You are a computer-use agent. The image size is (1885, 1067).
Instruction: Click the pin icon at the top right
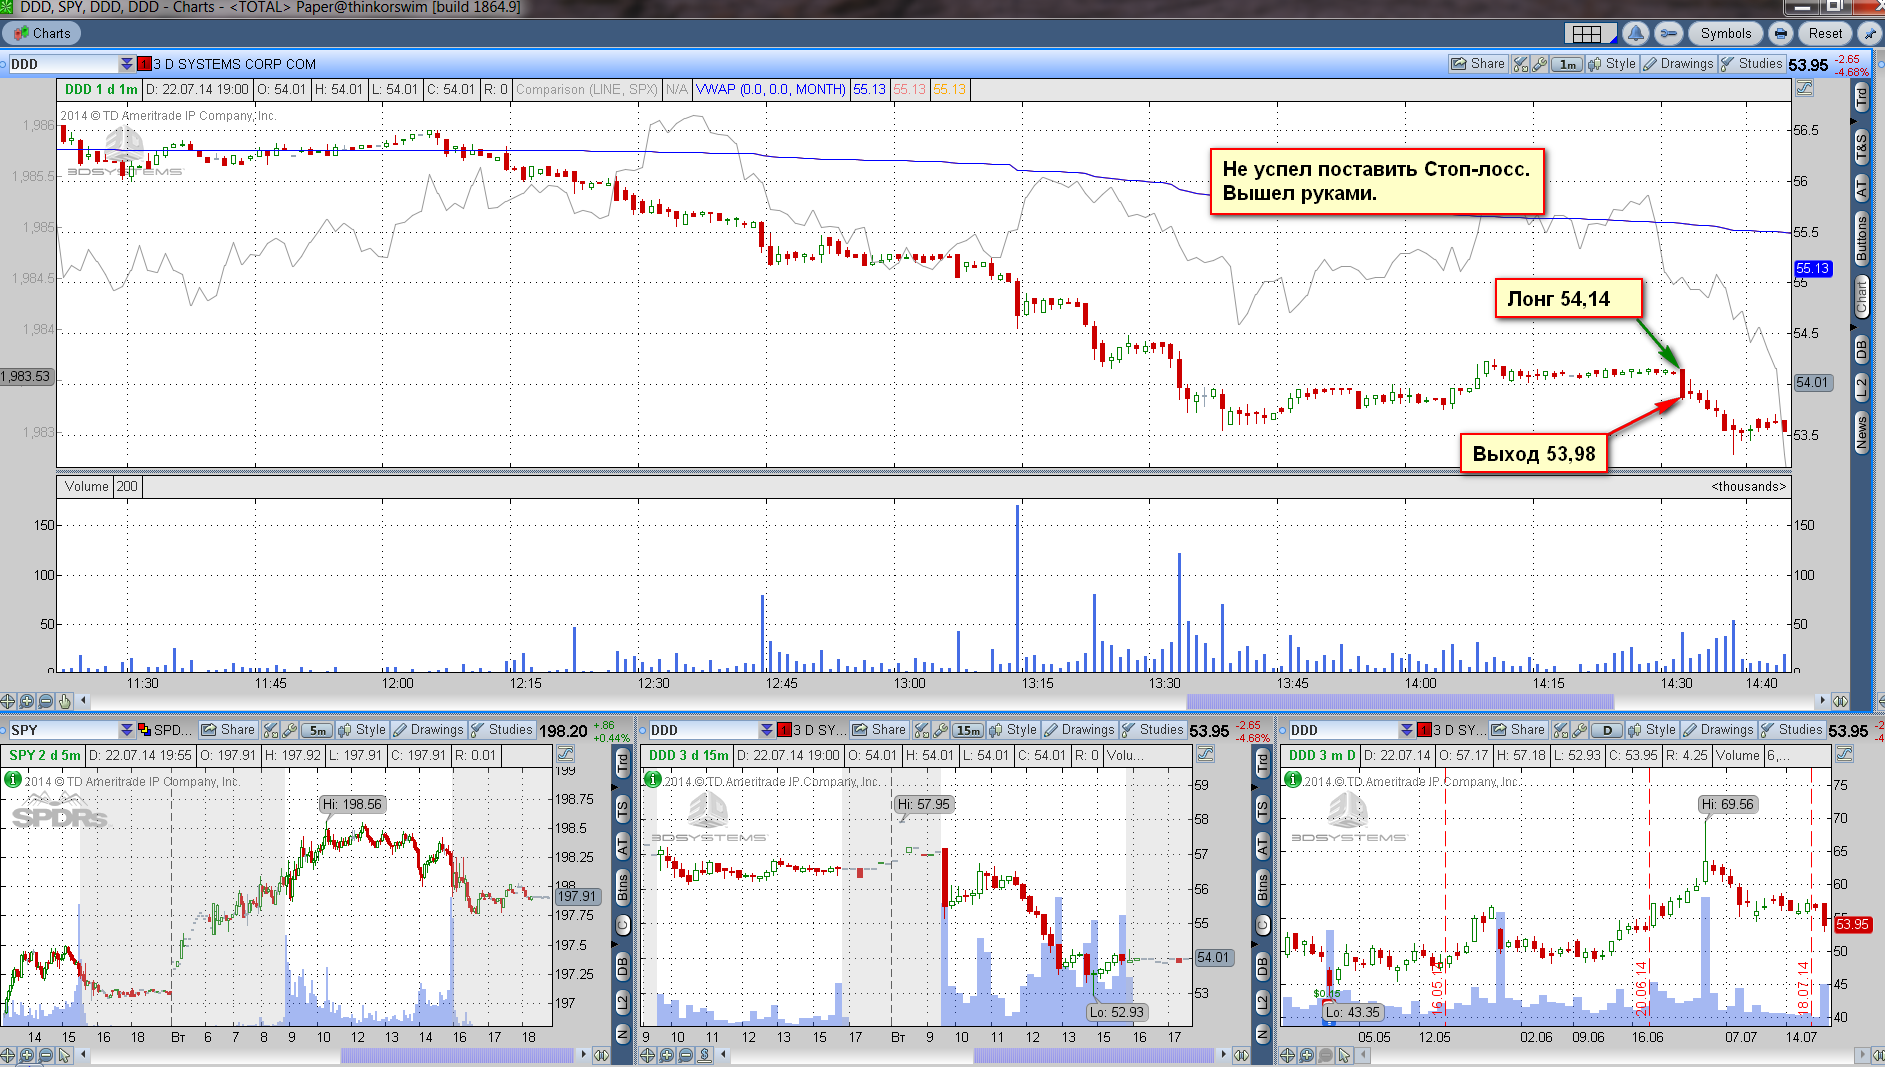tap(1869, 34)
